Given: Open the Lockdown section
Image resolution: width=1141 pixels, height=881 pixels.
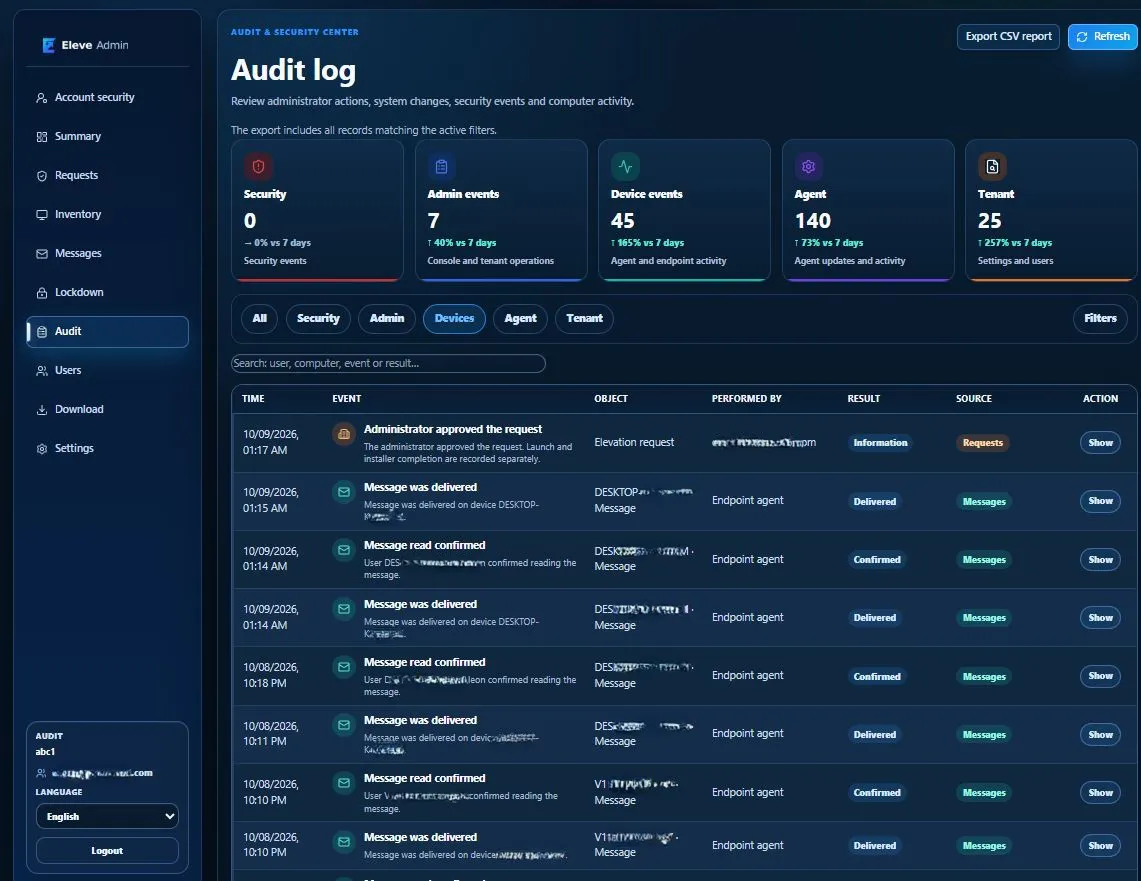Looking at the screenshot, I should [107, 292].
